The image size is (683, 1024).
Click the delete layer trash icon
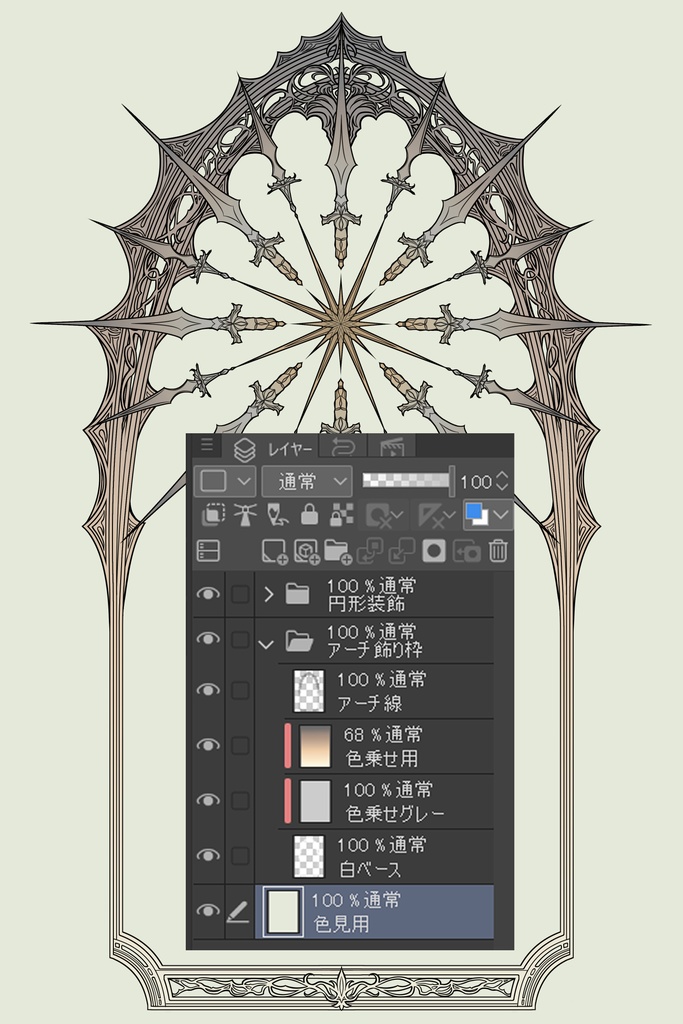pyautogui.click(x=498, y=551)
